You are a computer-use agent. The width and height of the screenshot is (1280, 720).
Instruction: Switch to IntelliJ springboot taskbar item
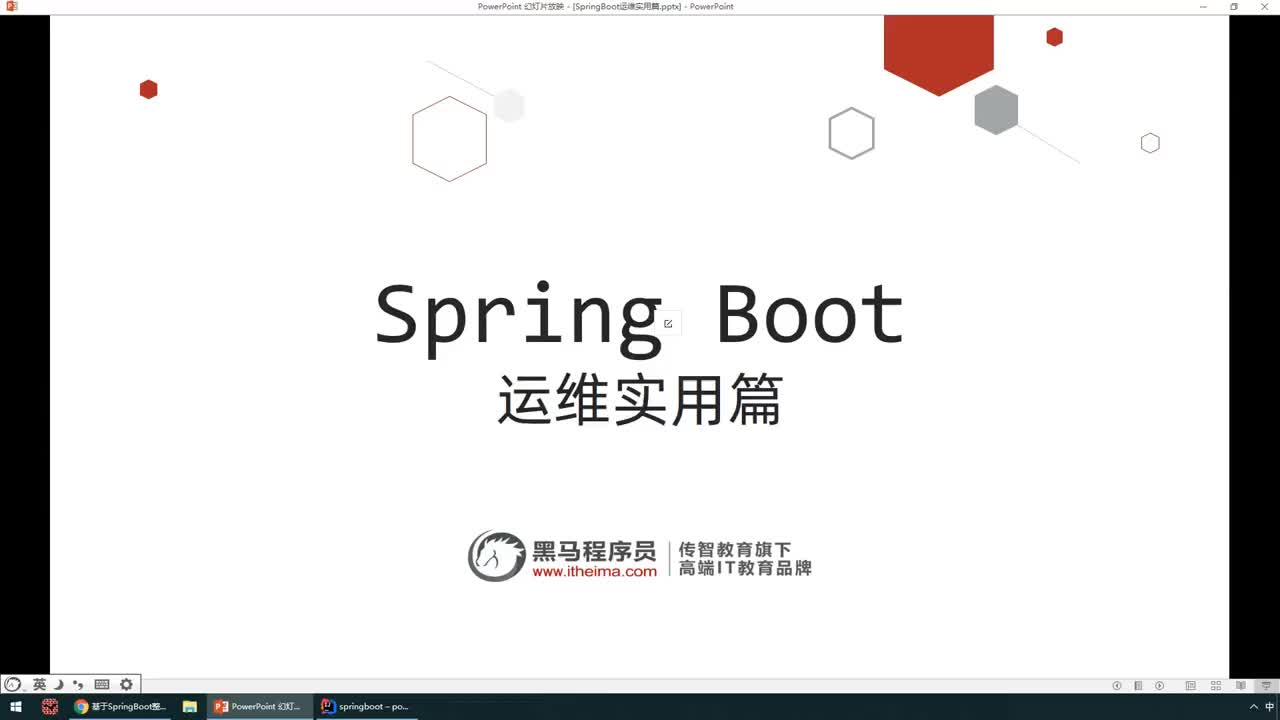click(x=366, y=706)
